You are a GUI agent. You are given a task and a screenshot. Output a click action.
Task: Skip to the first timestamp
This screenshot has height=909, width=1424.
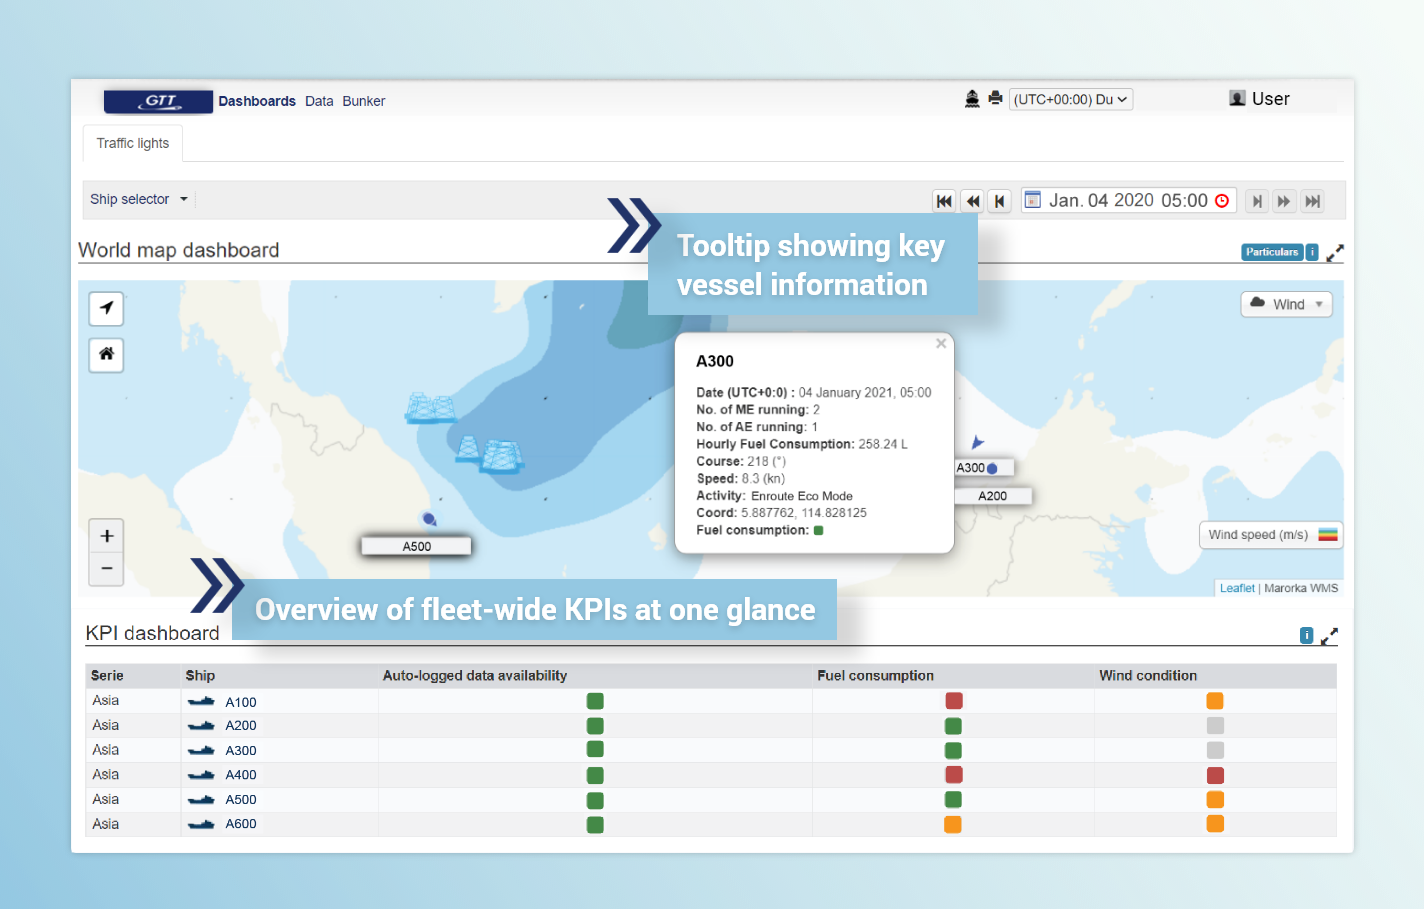[943, 201]
